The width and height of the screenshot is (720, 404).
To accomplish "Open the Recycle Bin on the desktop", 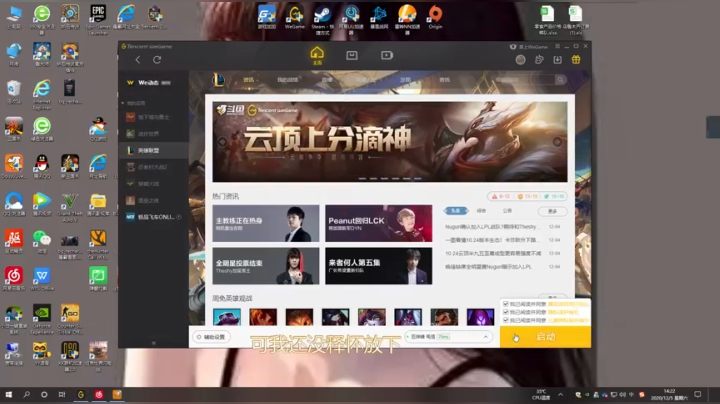I will (x=14, y=92).
